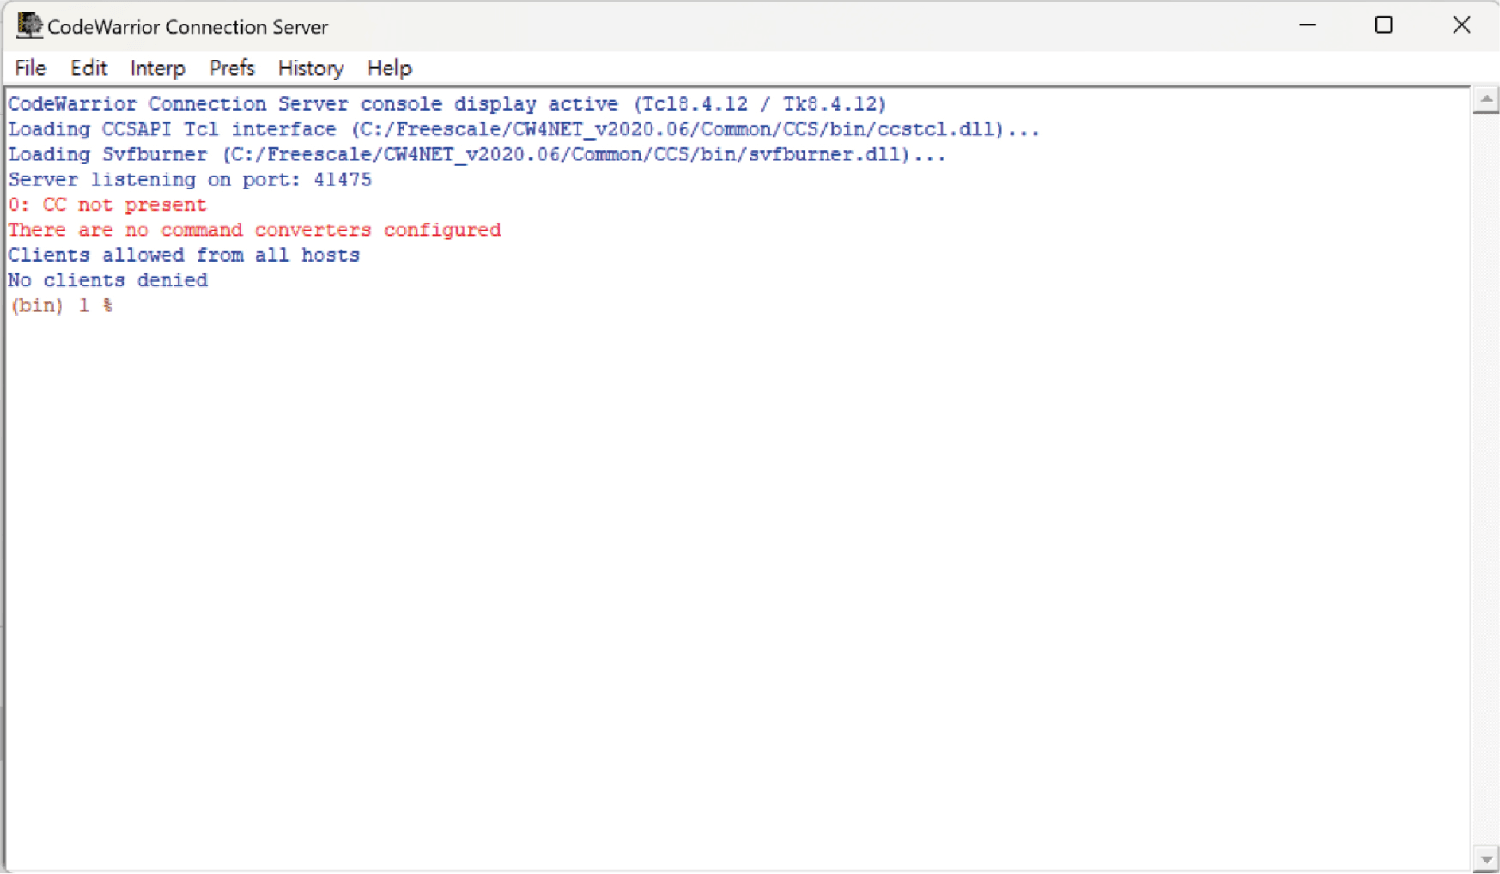The image size is (1500, 874).
Task: Click the 'No clients denied' line
Action: (108, 280)
